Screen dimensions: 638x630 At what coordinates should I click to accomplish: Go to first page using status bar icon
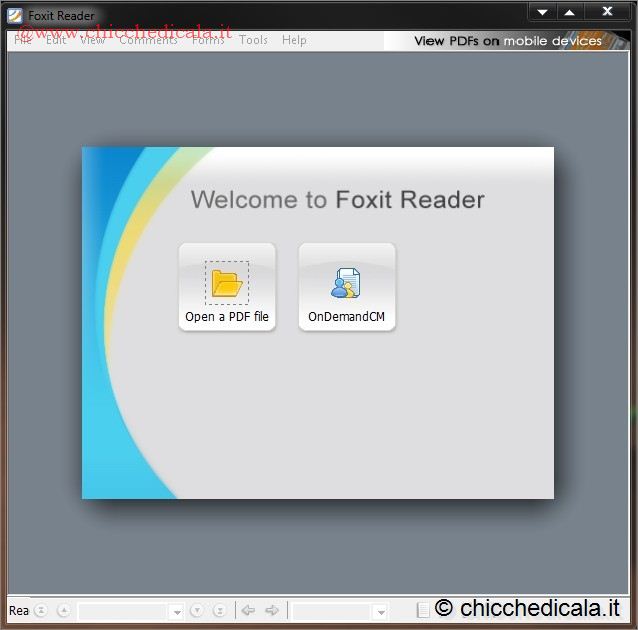[41, 610]
